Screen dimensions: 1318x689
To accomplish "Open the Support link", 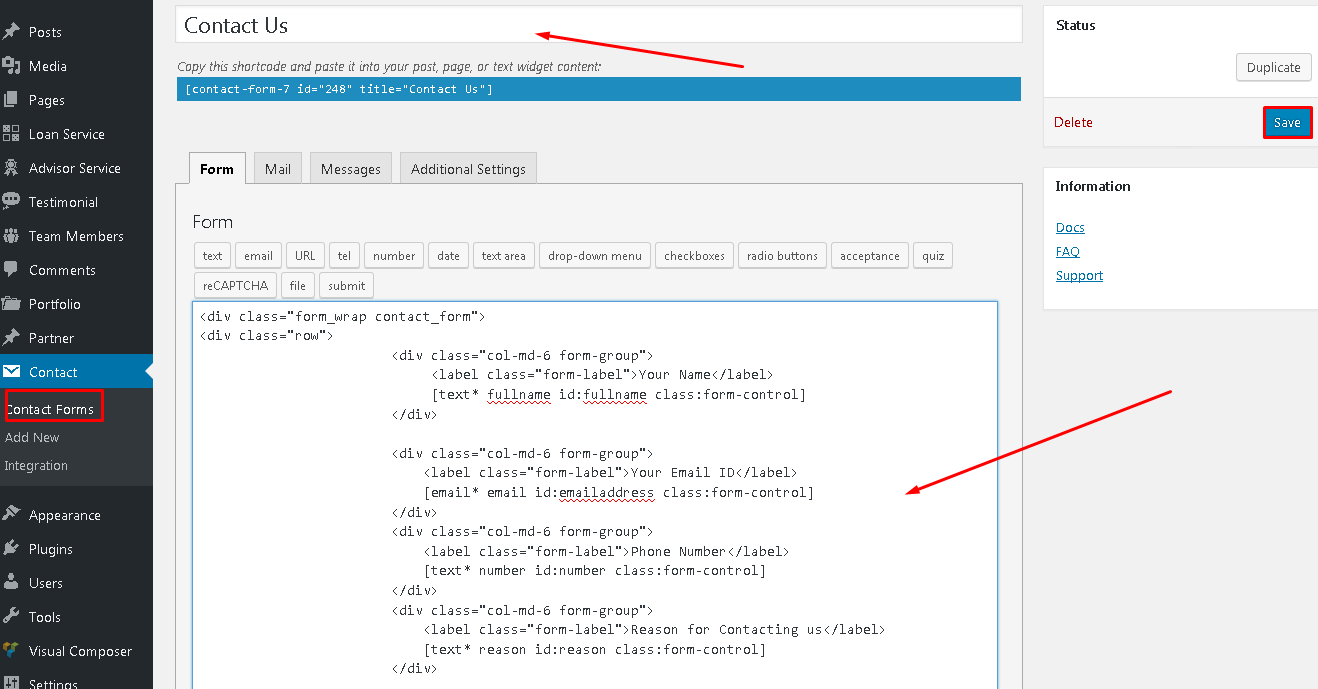I will [x=1079, y=276].
